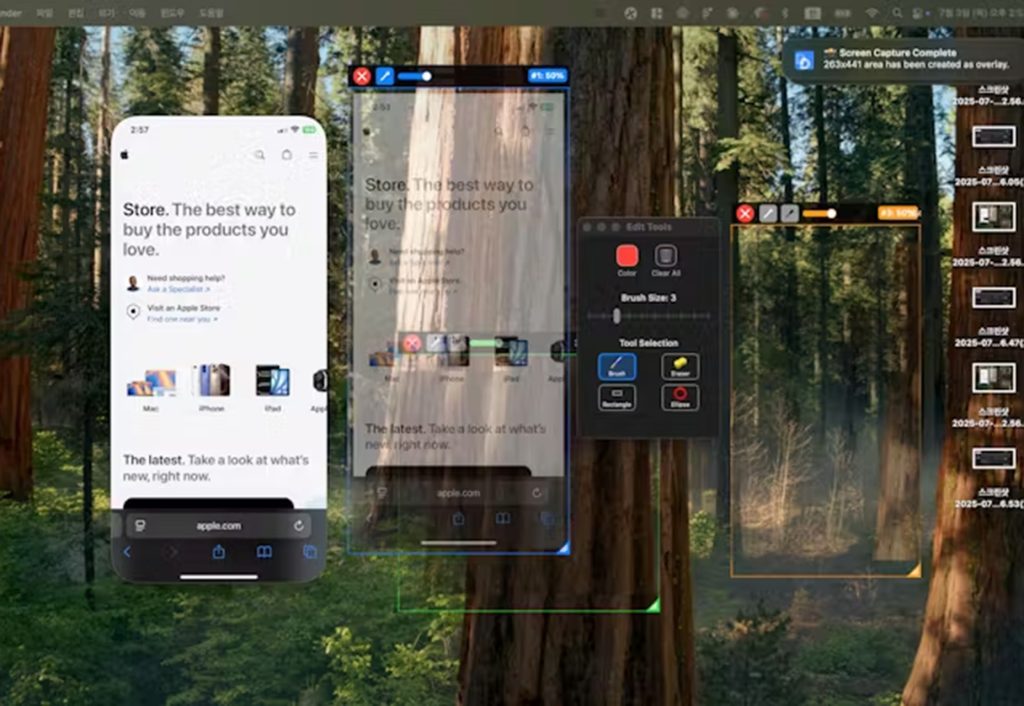Click the '#3: 50%' orange overlay label
The height and width of the screenshot is (706, 1024).
899,213
